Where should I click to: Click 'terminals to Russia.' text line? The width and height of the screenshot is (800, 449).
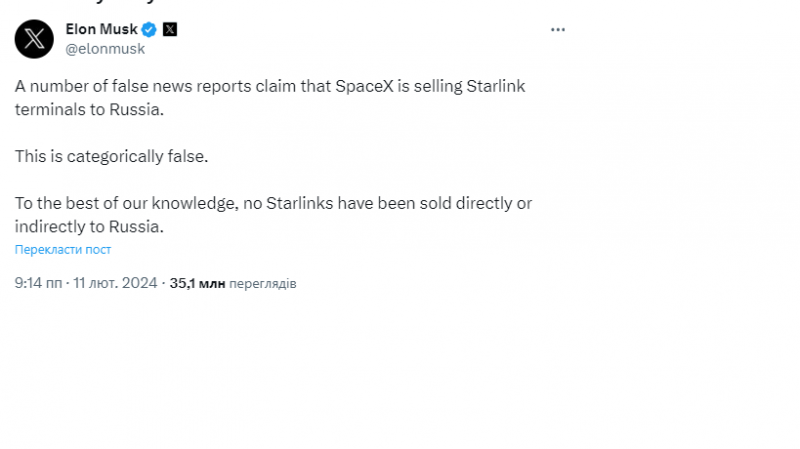click(88, 109)
